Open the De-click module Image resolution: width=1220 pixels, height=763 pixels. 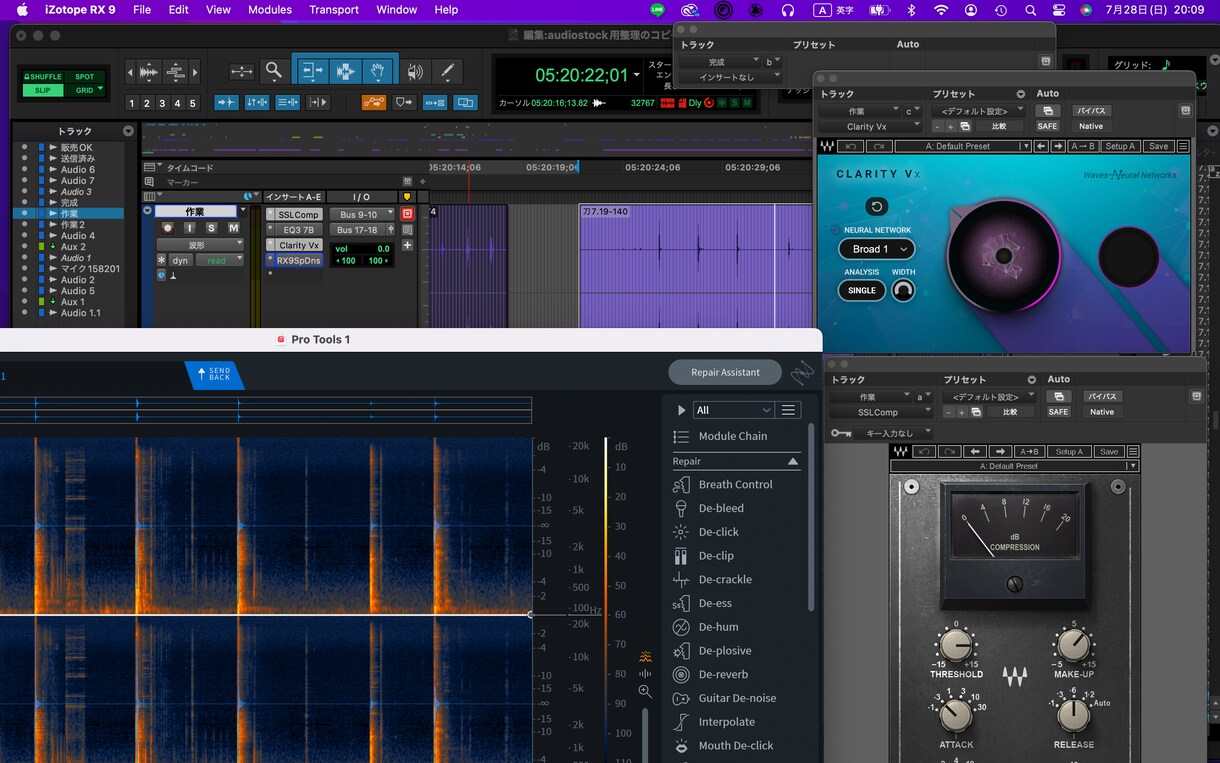click(x=718, y=532)
